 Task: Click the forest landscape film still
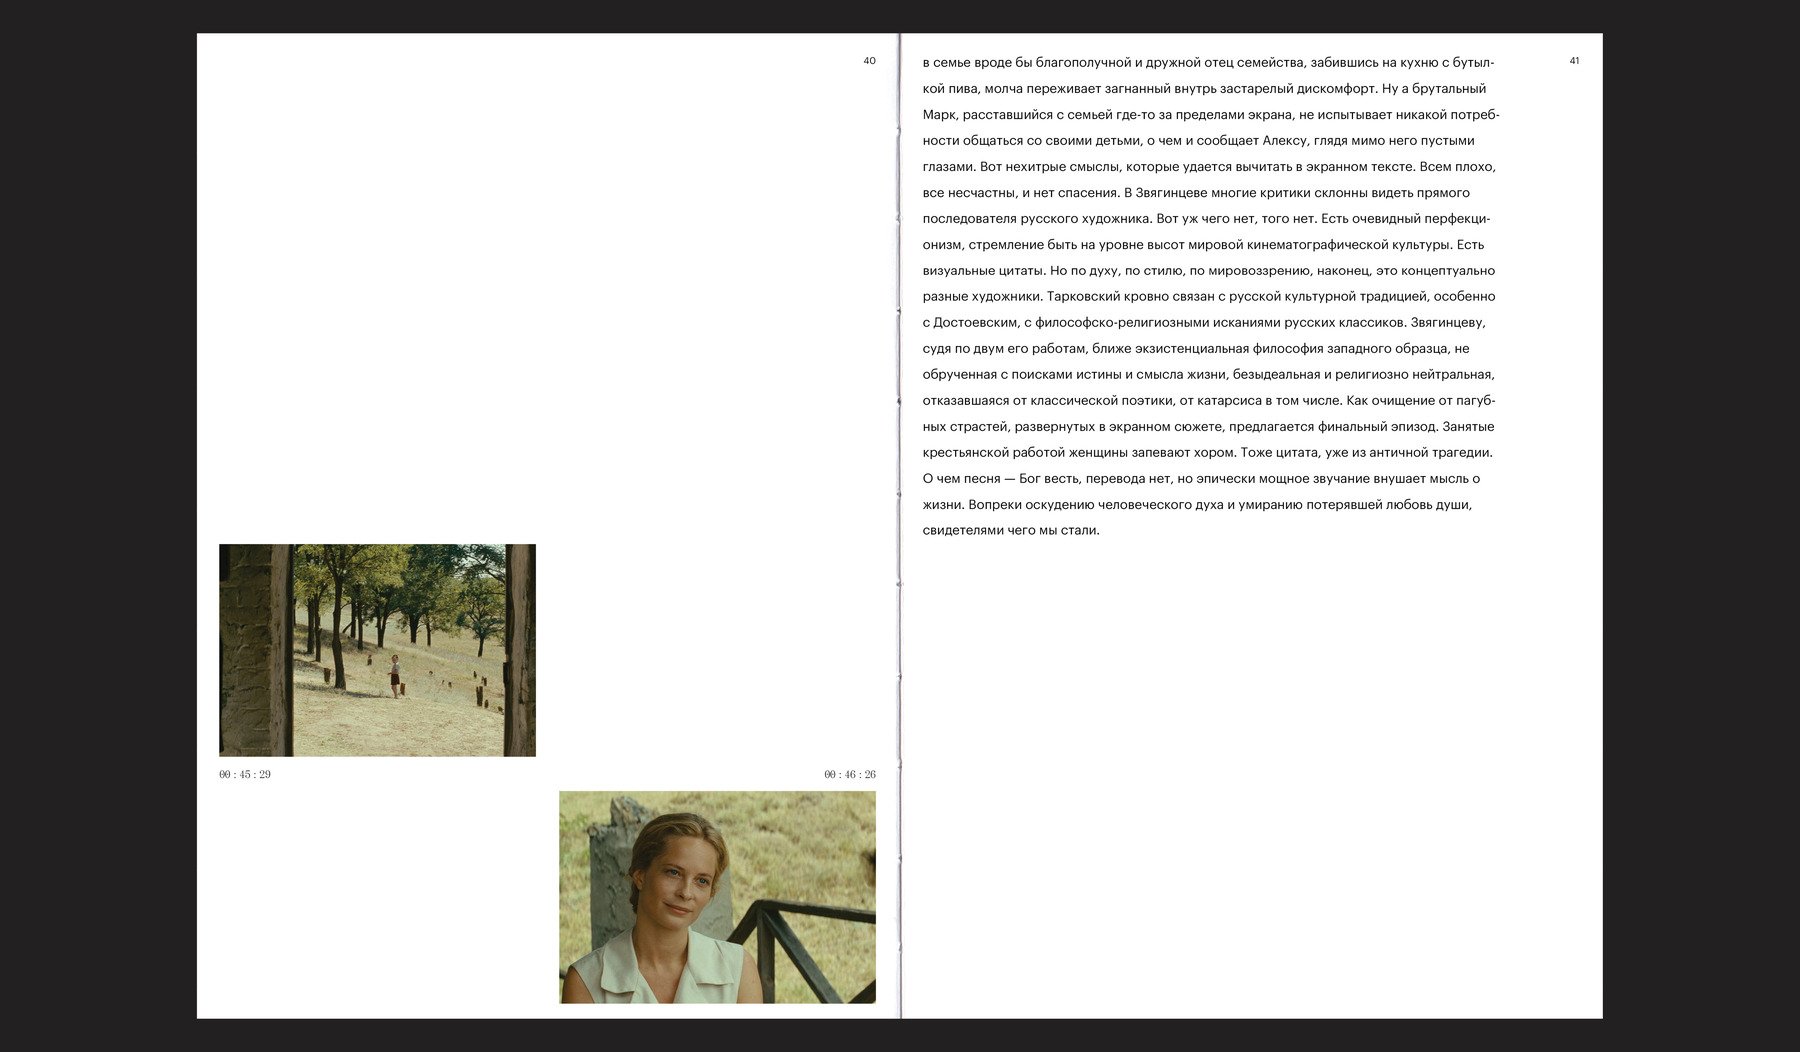pos(377,650)
